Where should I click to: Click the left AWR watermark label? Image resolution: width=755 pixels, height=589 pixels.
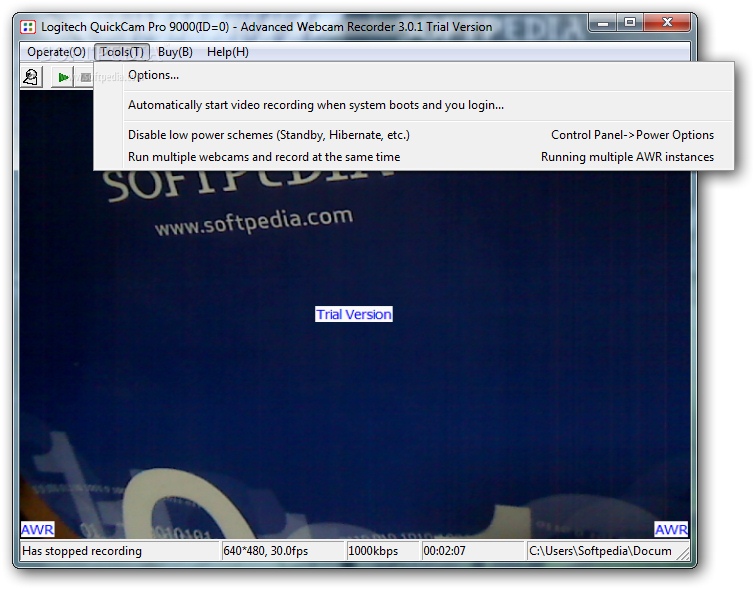[37, 530]
